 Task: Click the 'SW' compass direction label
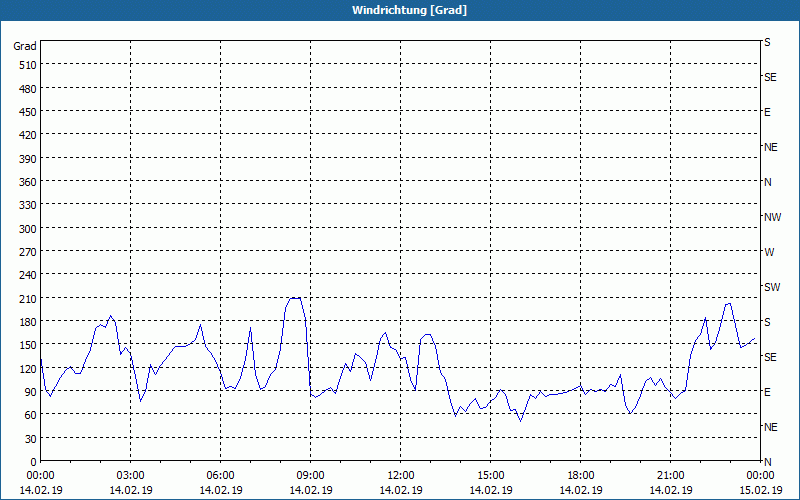pyautogui.click(x=772, y=287)
